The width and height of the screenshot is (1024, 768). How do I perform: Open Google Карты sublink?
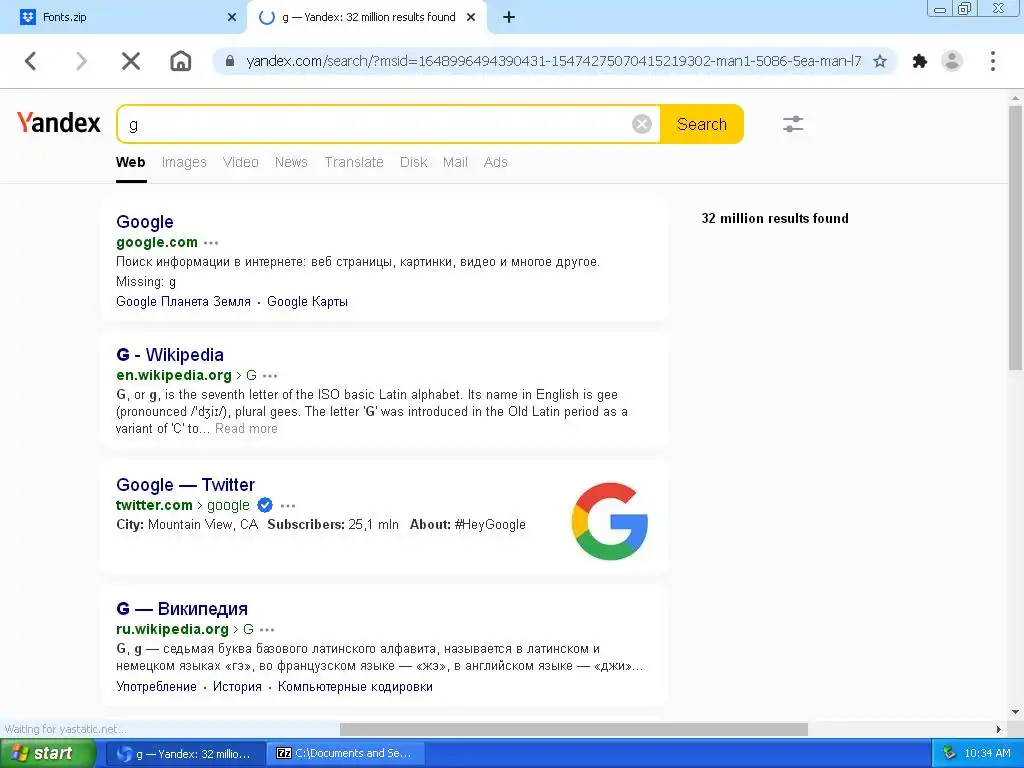(x=308, y=302)
